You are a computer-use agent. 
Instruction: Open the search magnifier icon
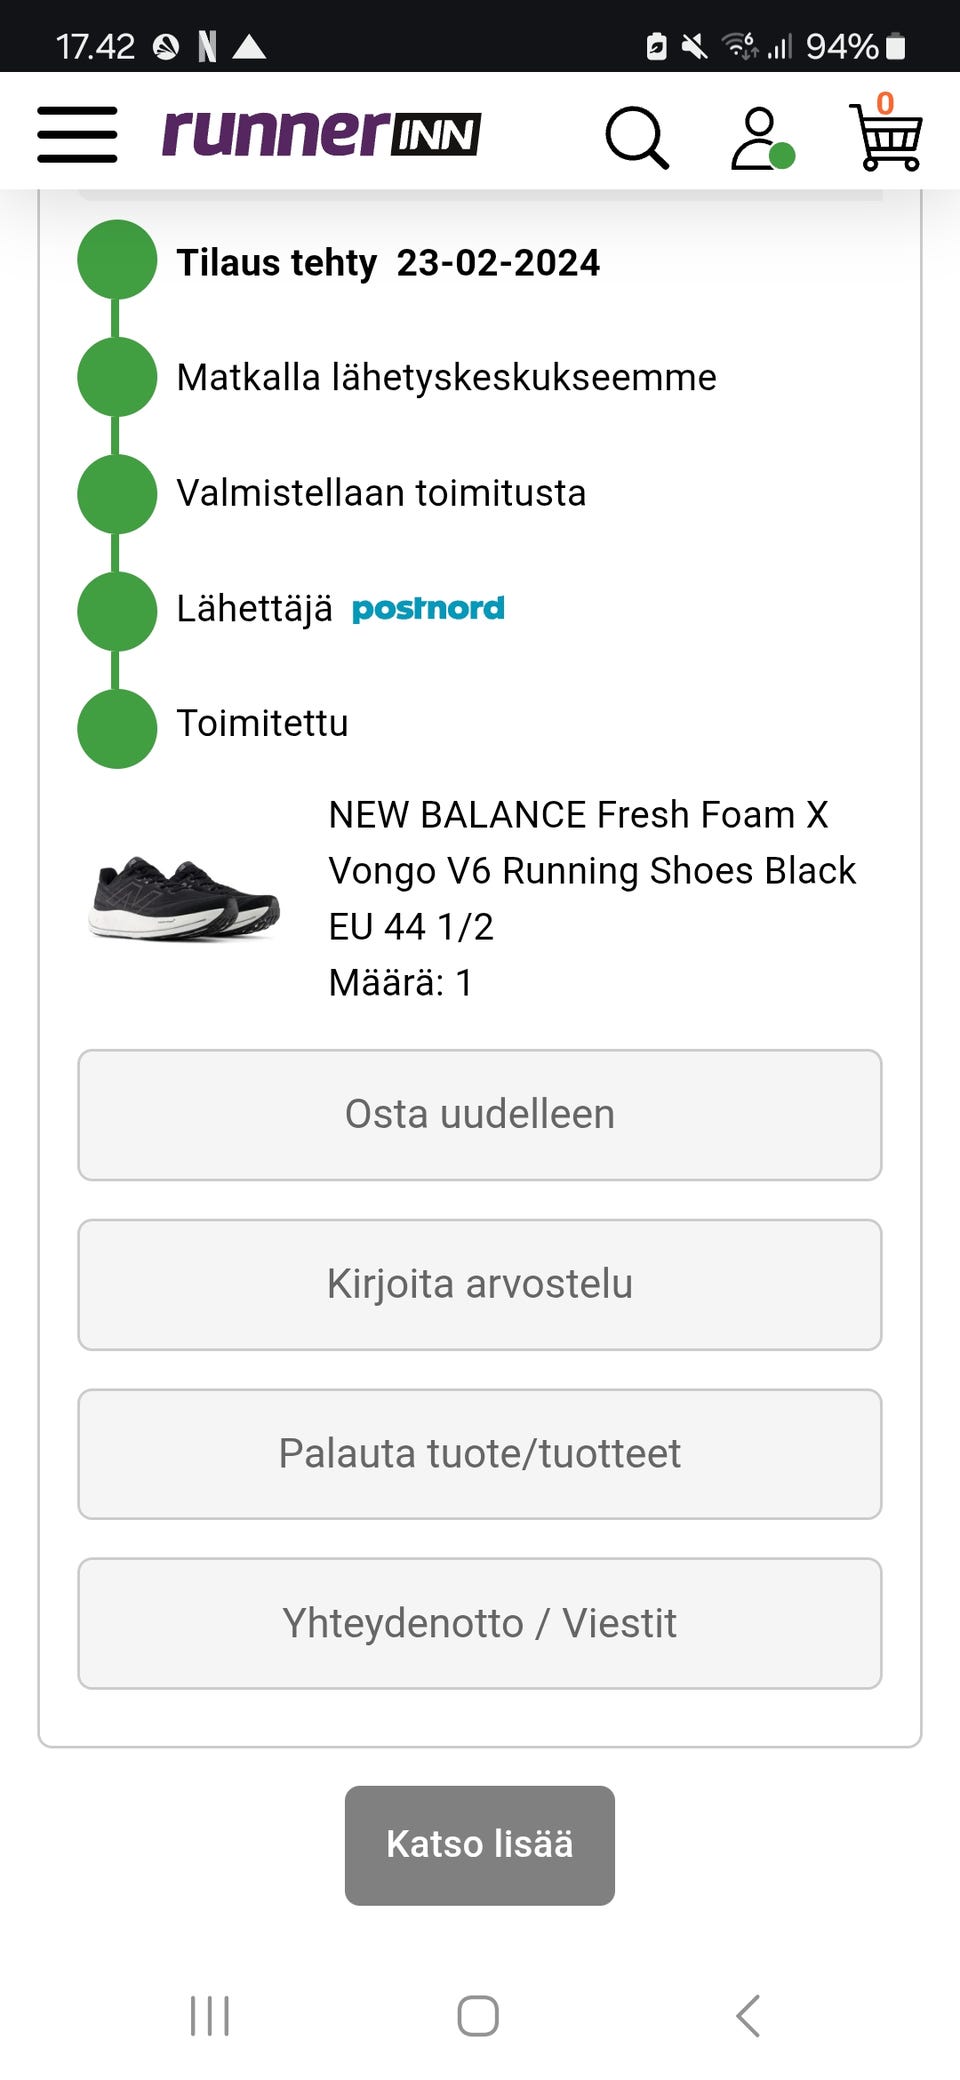pos(636,137)
